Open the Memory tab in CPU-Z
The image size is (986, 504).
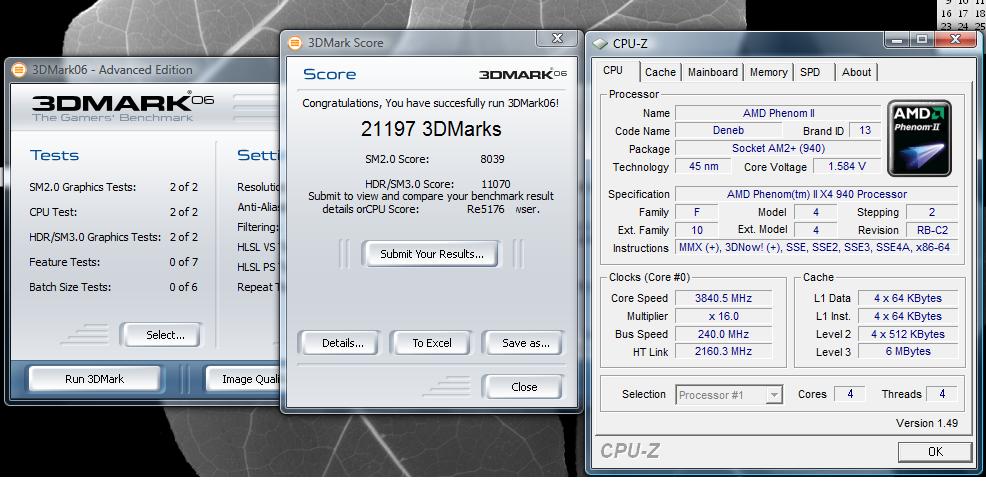(768, 72)
